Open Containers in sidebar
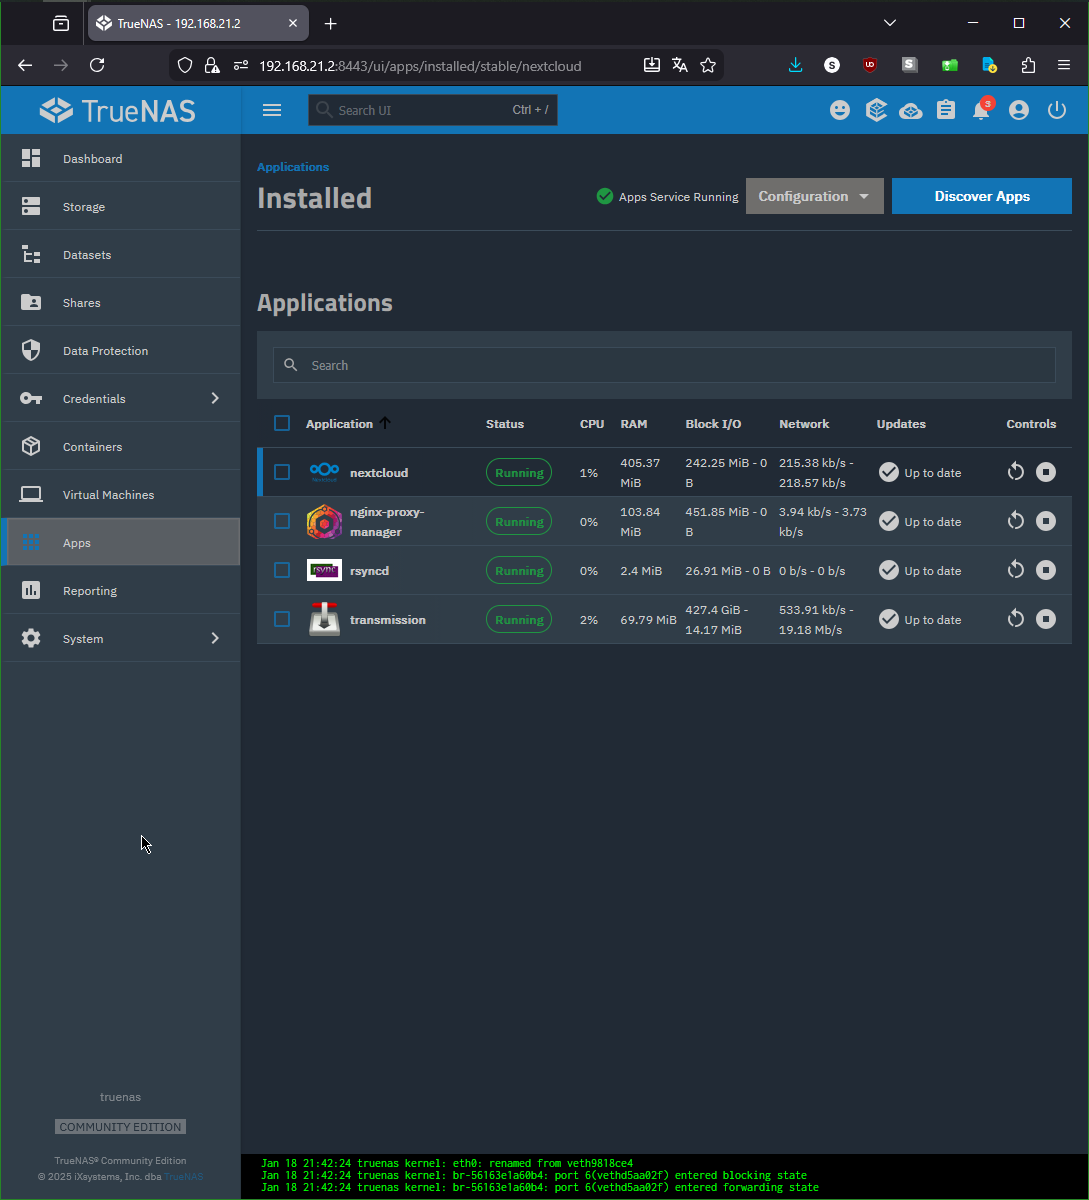1089x1200 pixels. click(x=121, y=446)
